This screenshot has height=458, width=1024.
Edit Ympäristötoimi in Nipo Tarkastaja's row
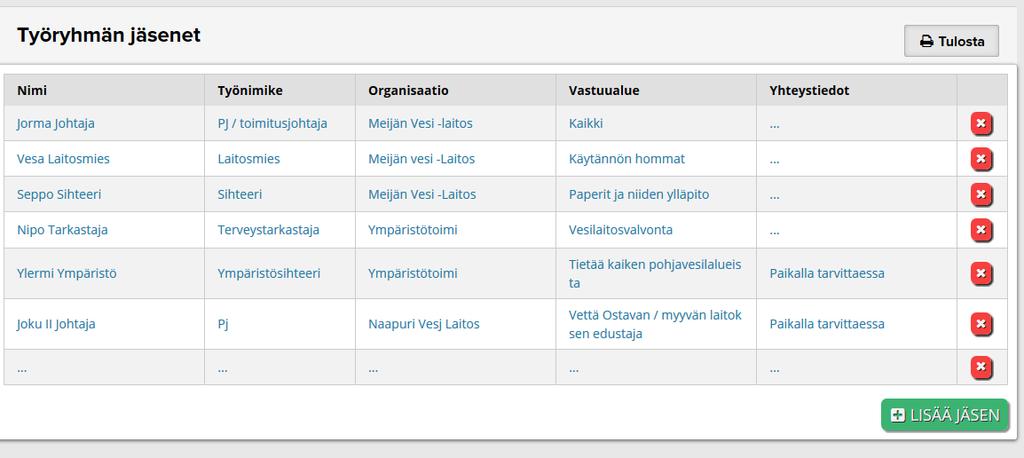pos(413,230)
